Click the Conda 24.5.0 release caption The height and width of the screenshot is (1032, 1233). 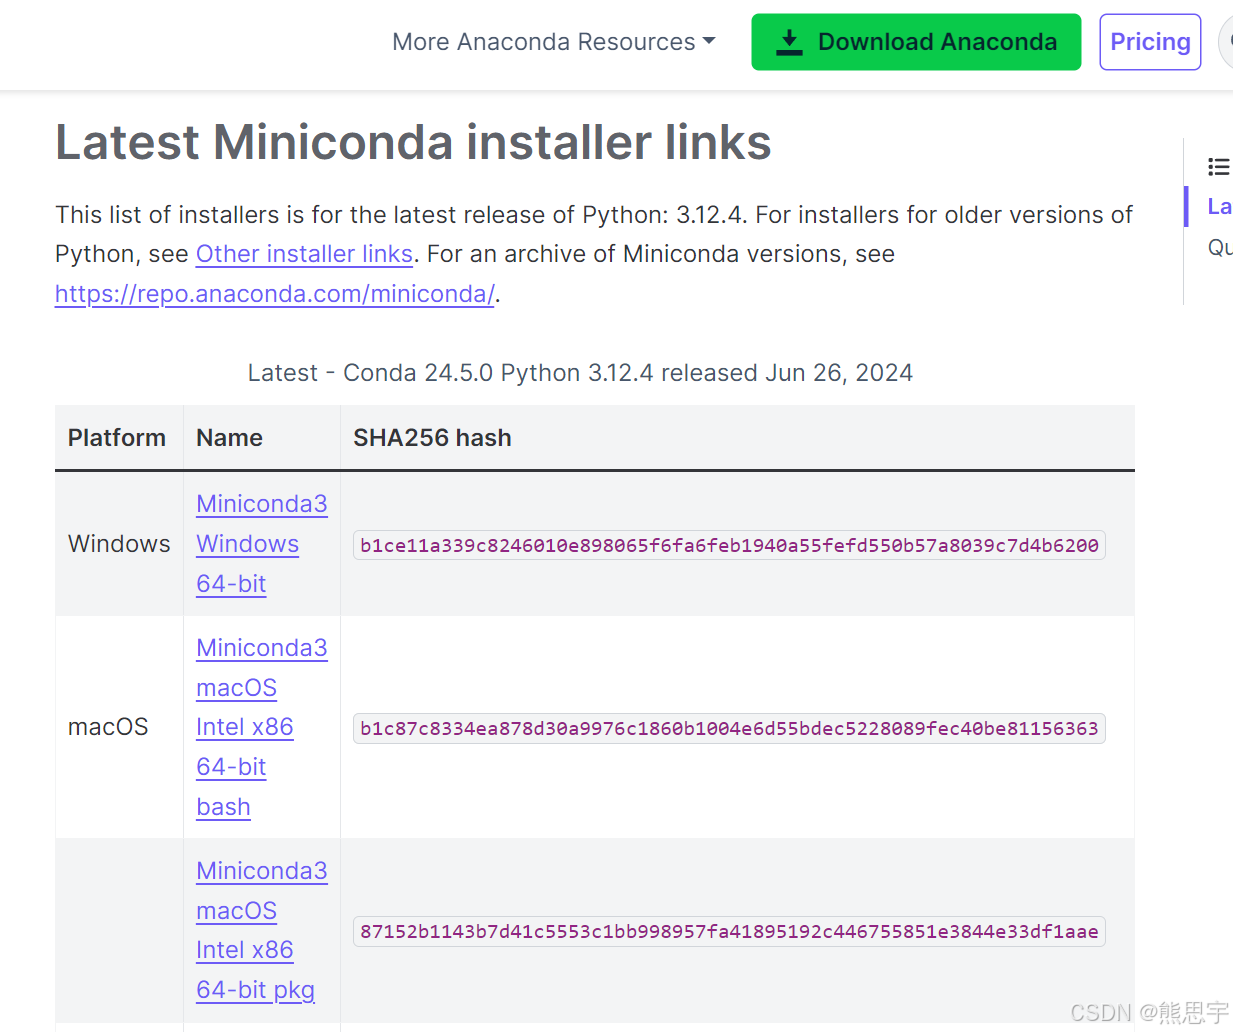point(580,373)
